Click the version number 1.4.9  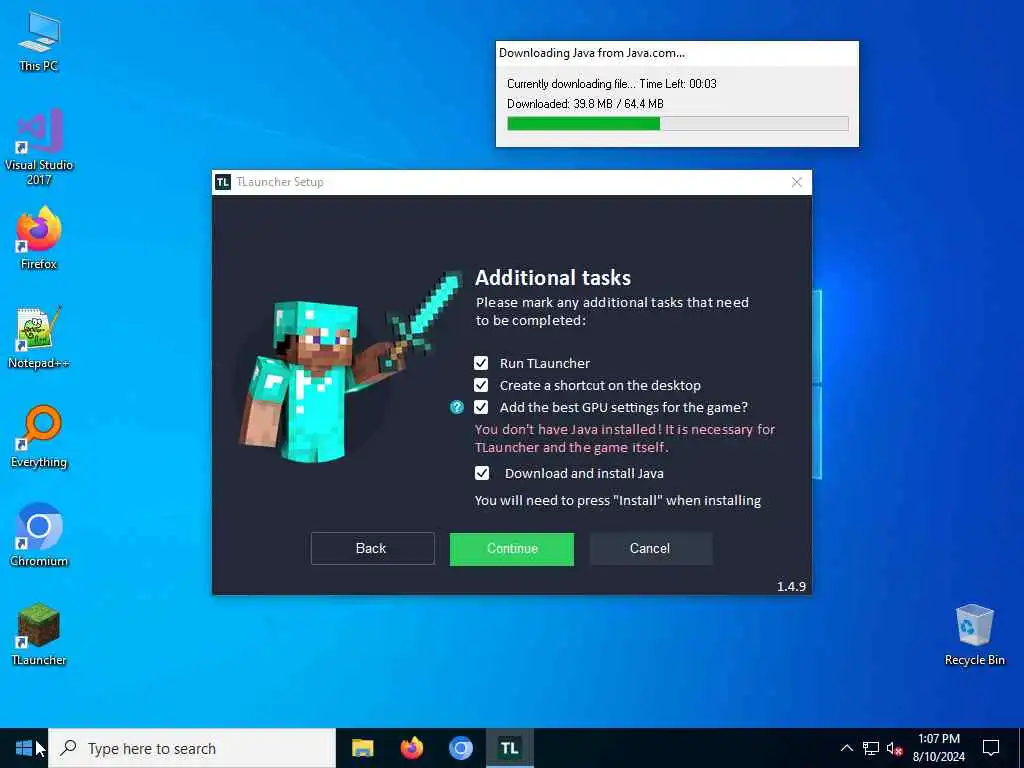pos(791,586)
